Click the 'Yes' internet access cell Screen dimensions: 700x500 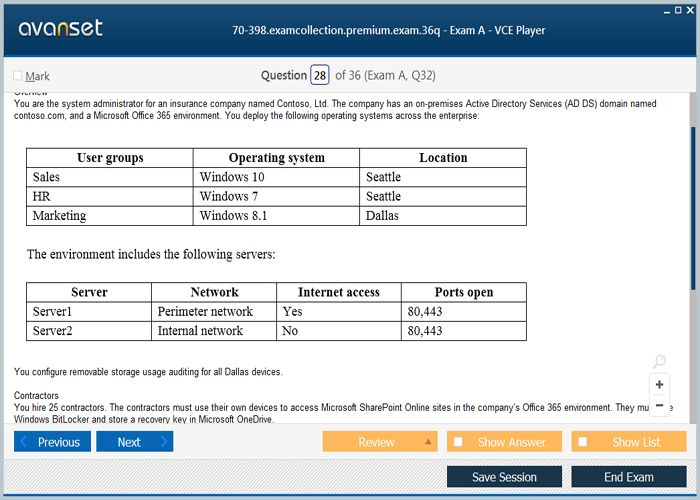pyautogui.click(x=339, y=312)
